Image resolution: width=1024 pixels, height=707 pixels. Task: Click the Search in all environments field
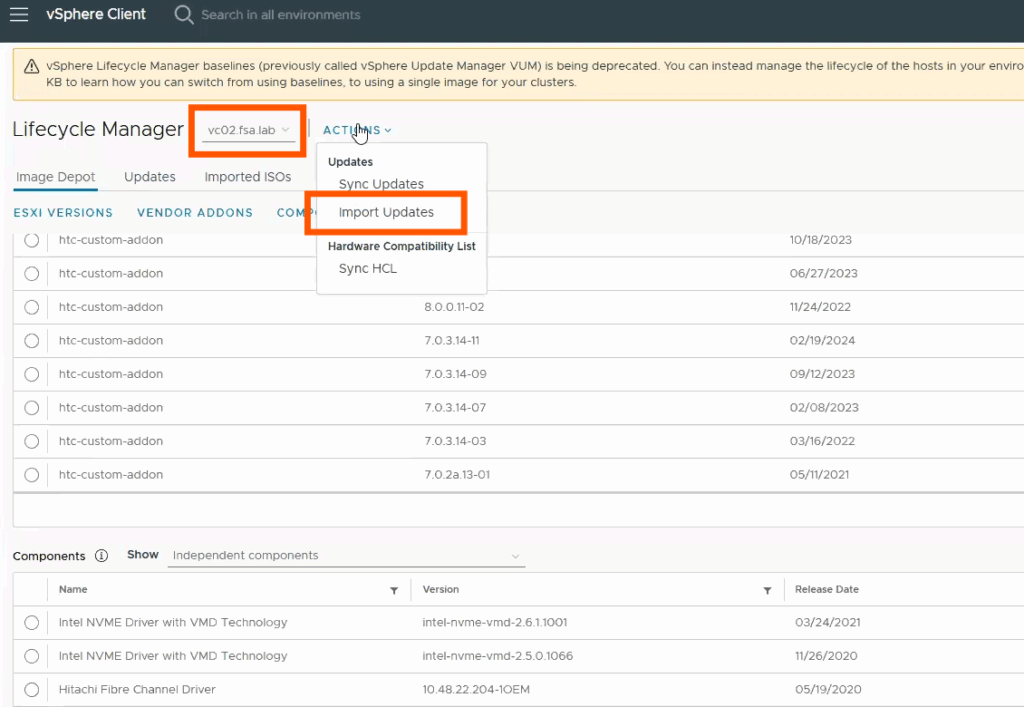(x=281, y=15)
